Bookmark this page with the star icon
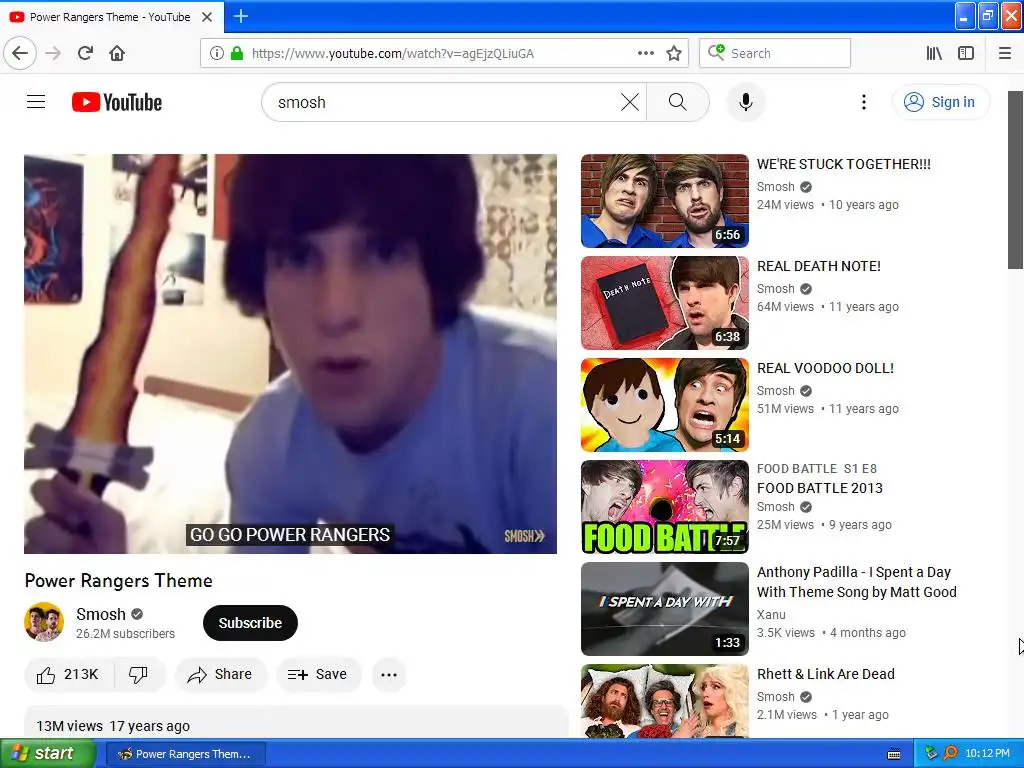This screenshot has height=768, width=1024. pos(674,54)
